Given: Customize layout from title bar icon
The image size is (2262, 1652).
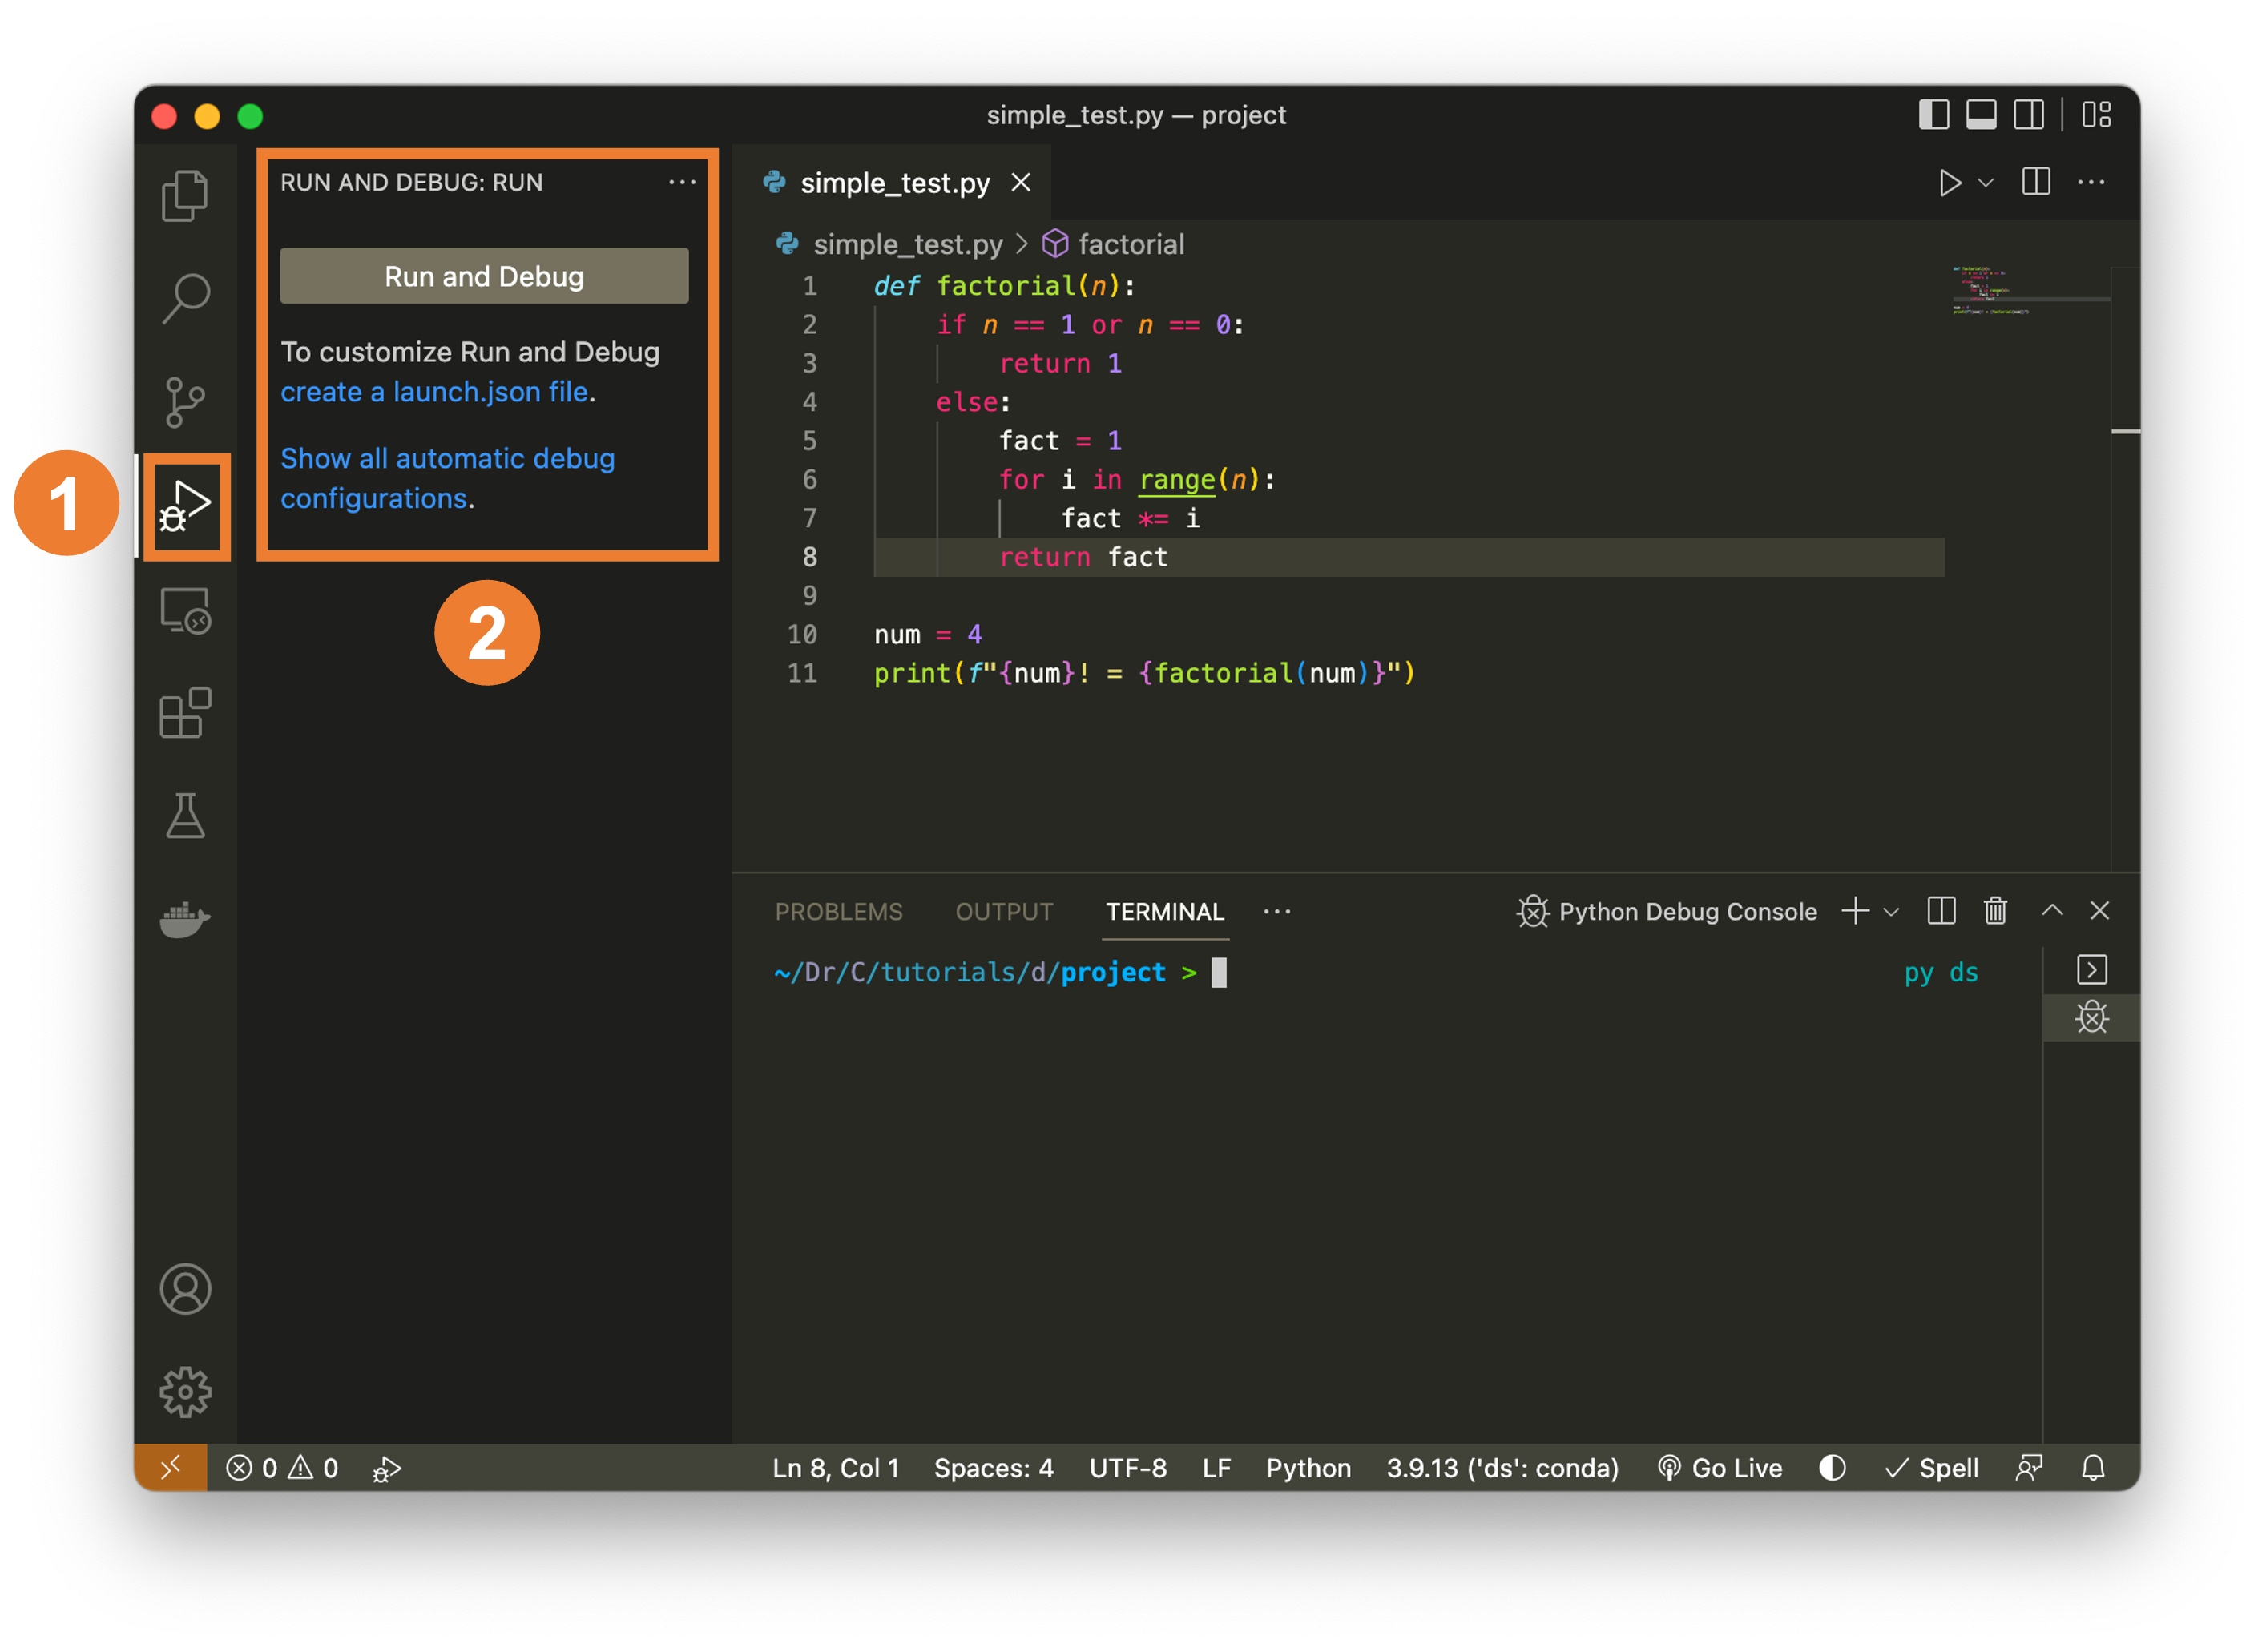Looking at the screenshot, I should click(x=2096, y=115).
